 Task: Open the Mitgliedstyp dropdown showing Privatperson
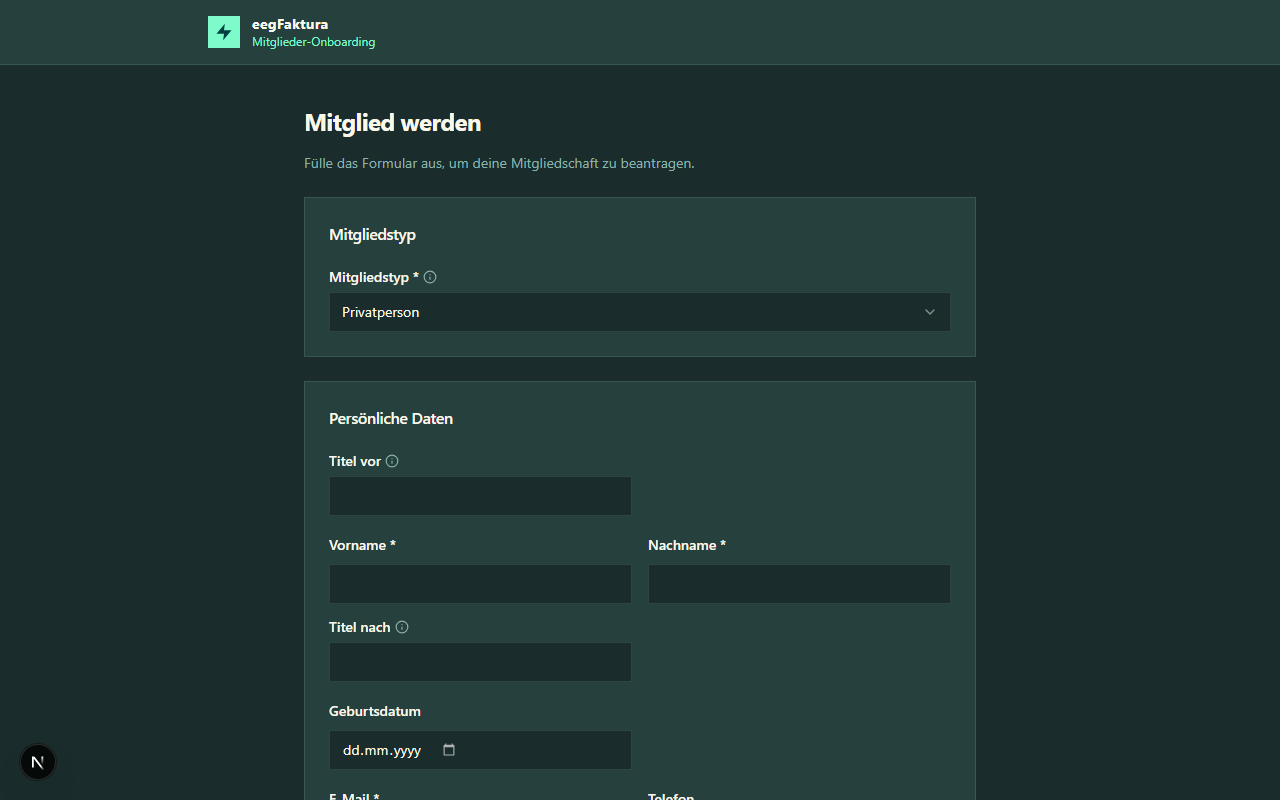(x=640, y=312)
